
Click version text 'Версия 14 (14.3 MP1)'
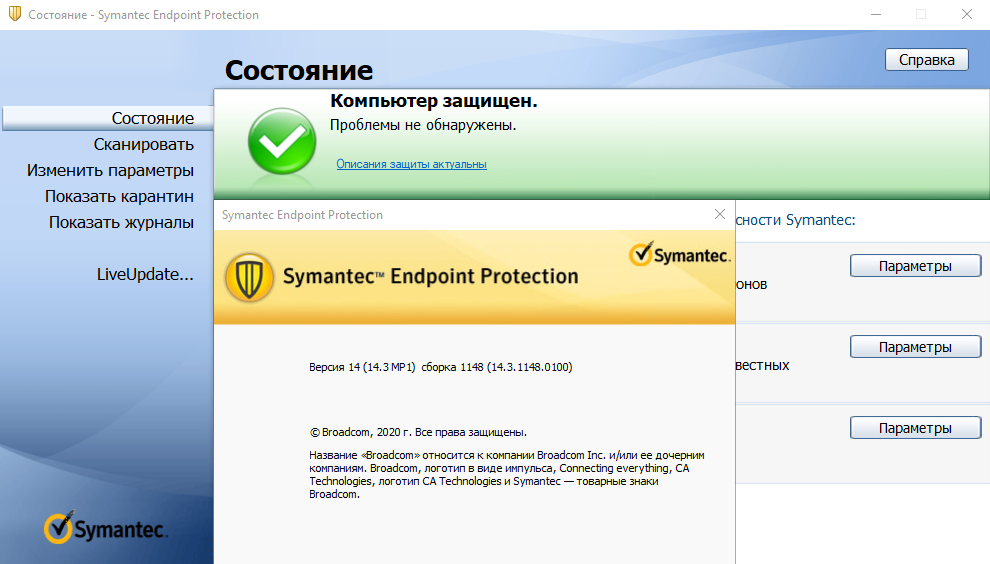point(362,367)
